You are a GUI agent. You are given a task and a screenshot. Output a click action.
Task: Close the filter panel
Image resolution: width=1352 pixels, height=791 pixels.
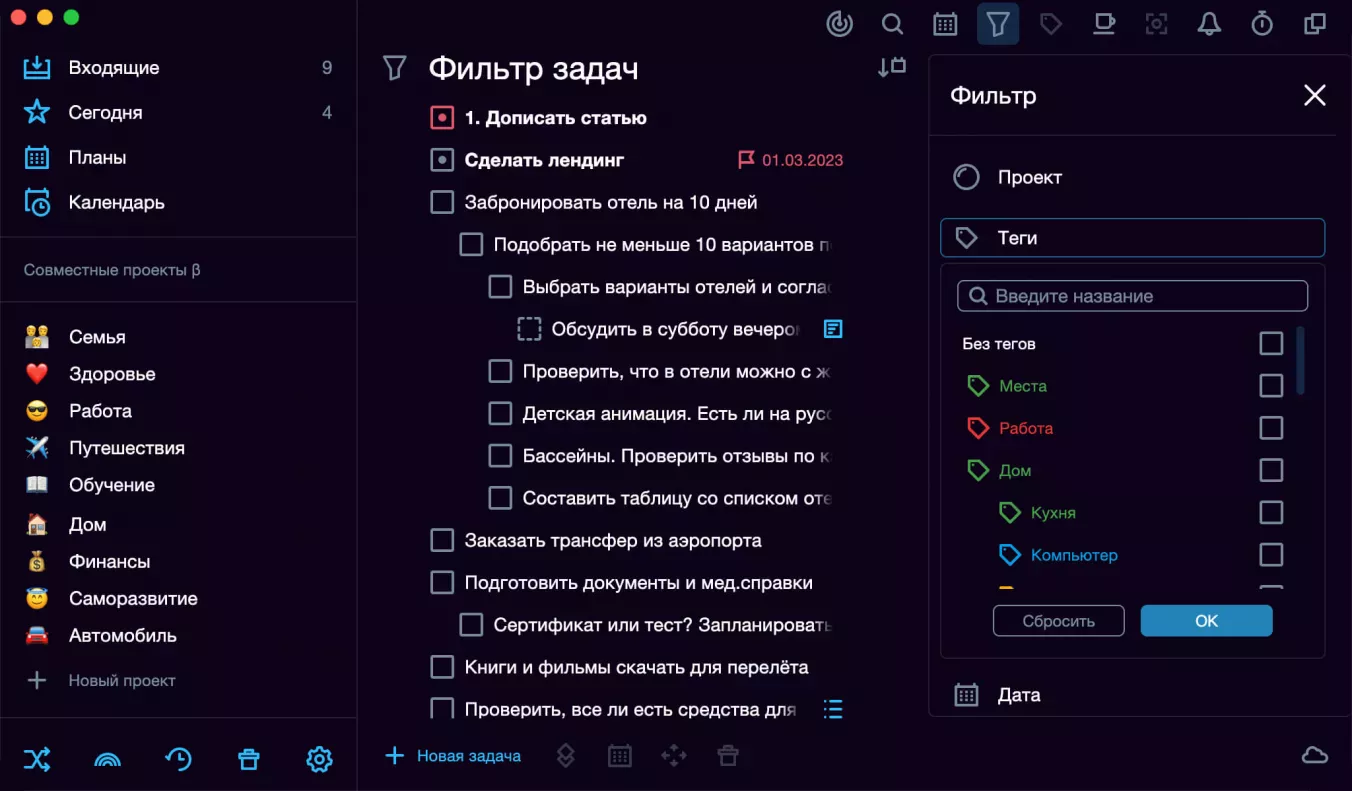[1315, 95]
